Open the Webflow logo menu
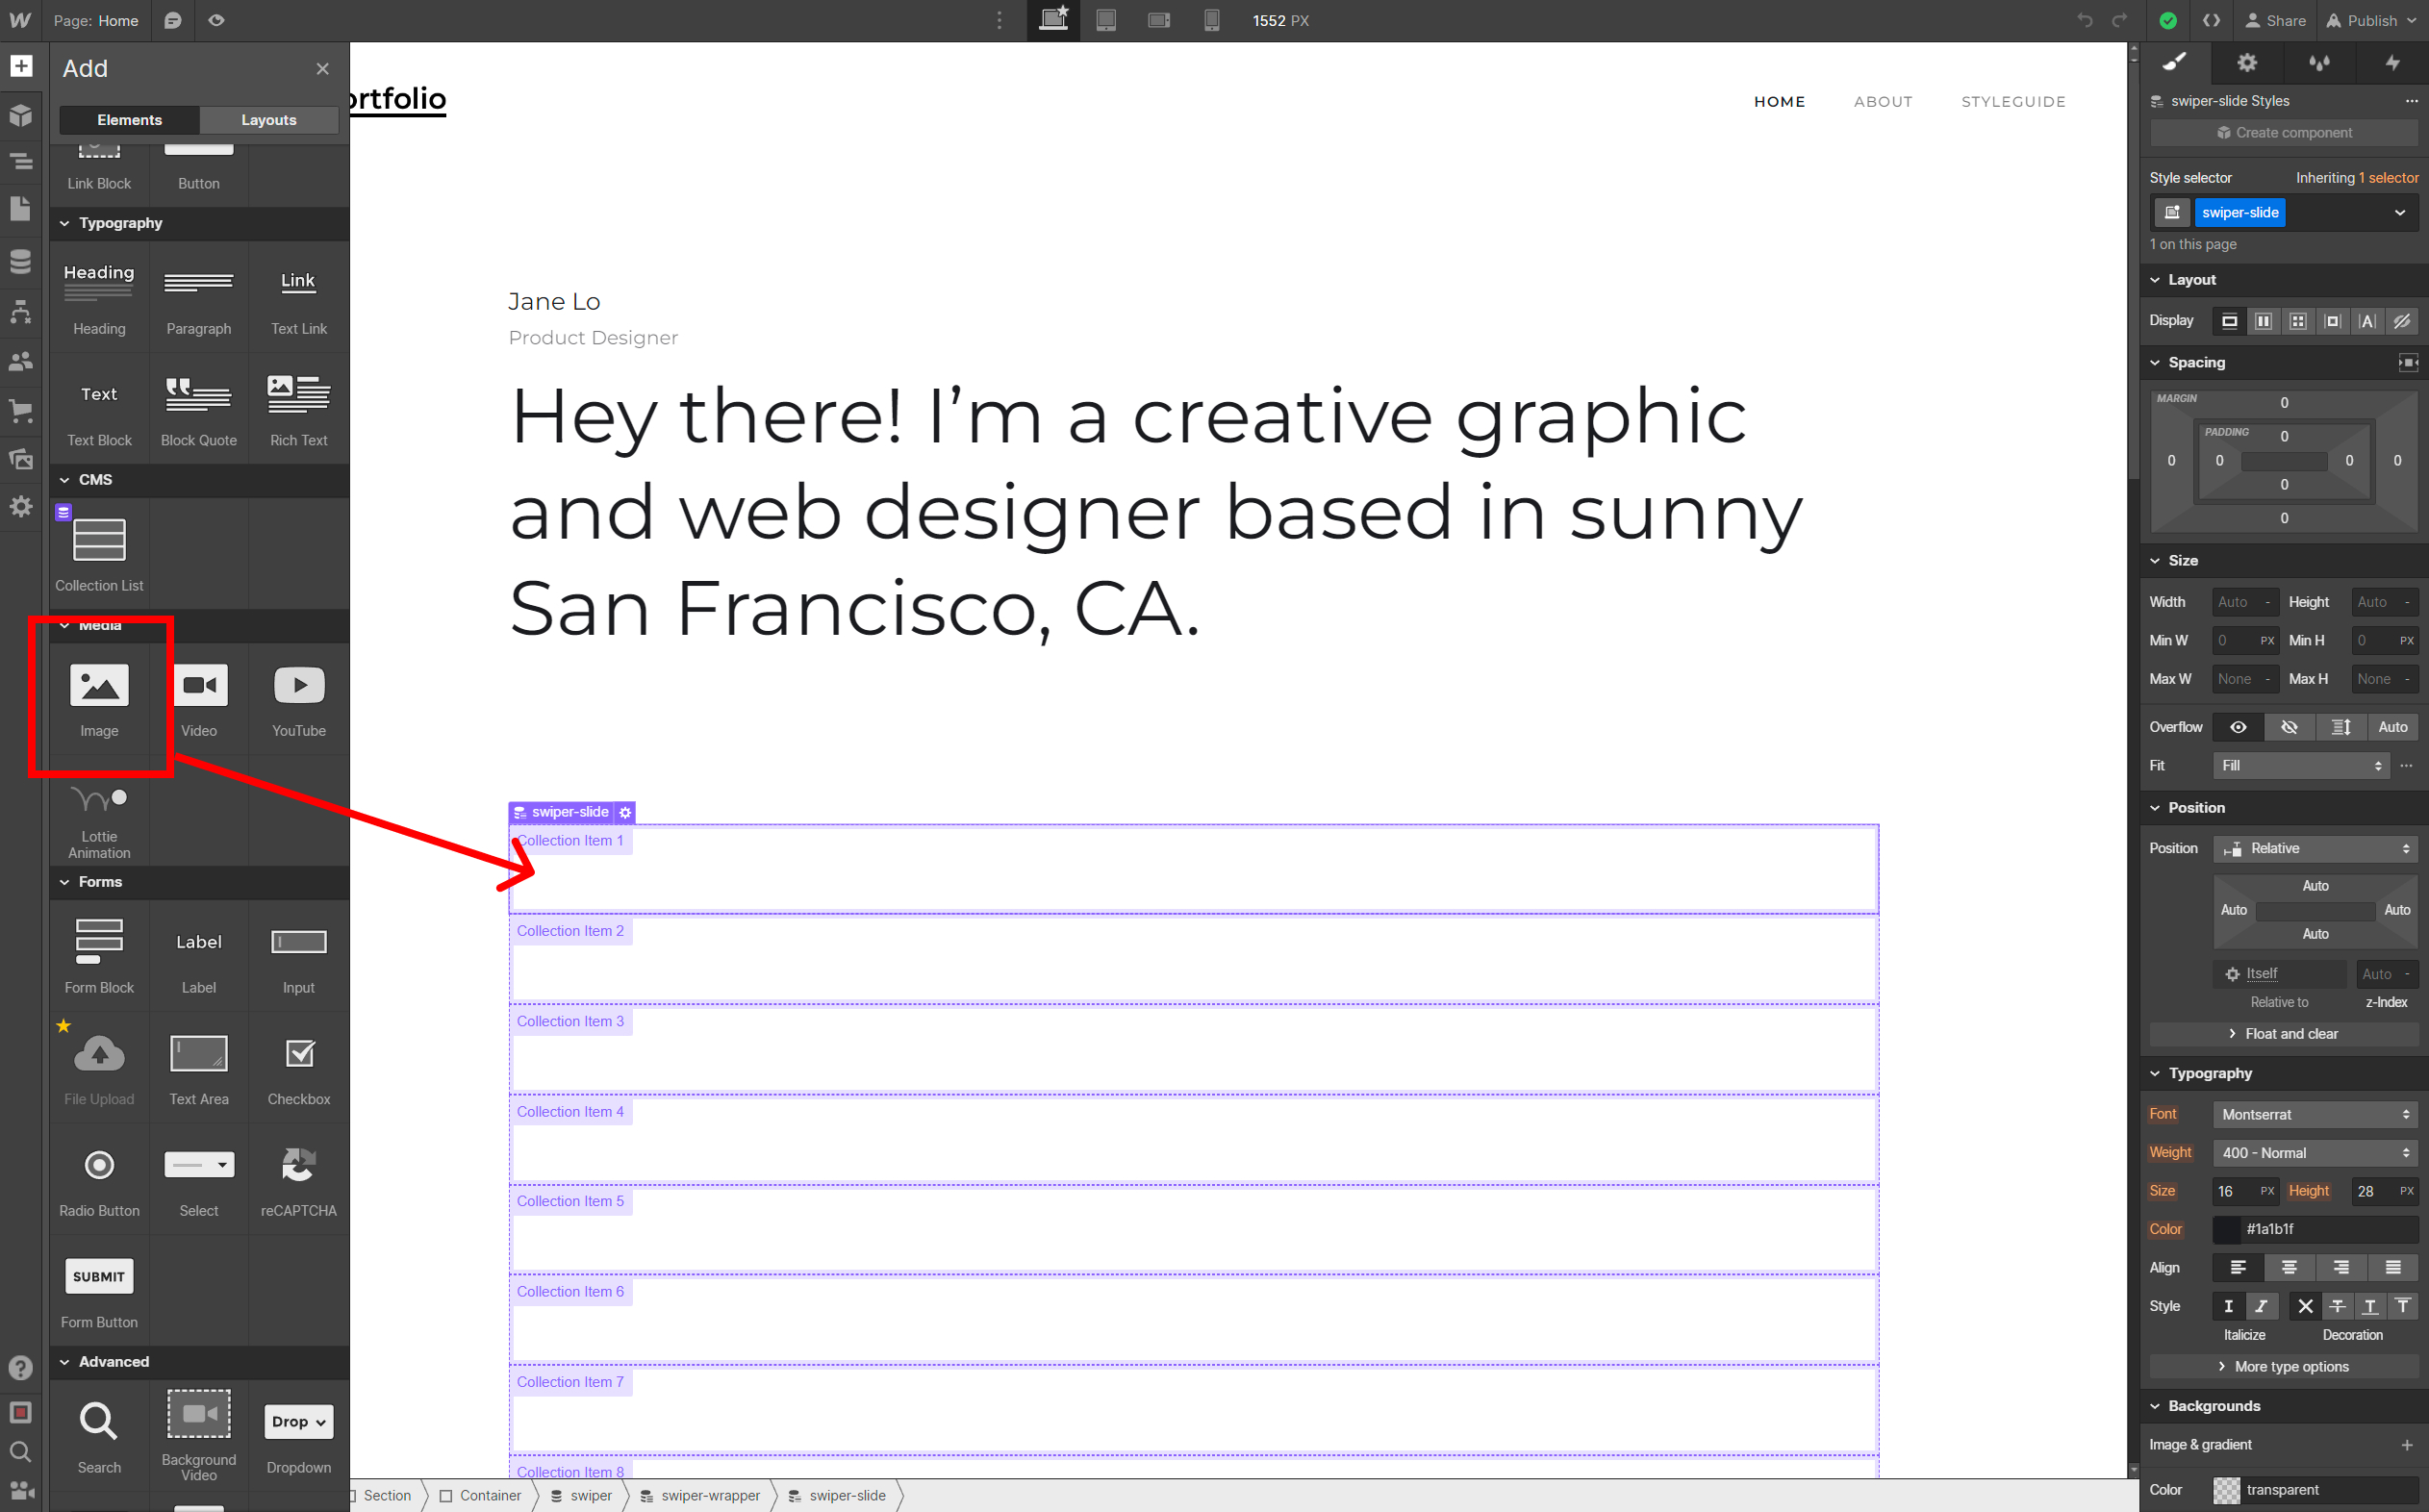Viewport: 2429px width, 1512px height. [20, 20]
